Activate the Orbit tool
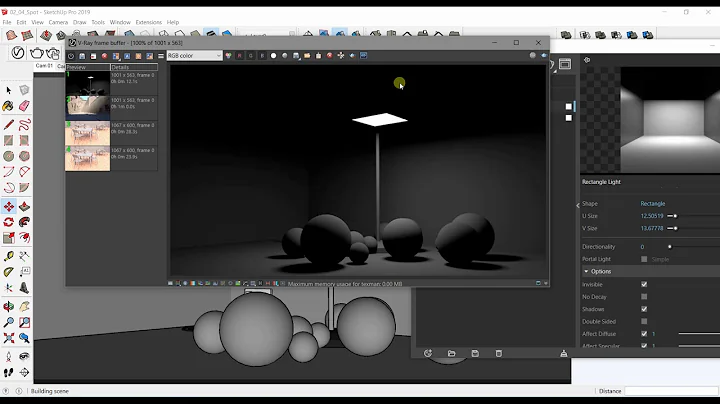Image resolution: width=720 pixels, height=404 pixels. 9,306
